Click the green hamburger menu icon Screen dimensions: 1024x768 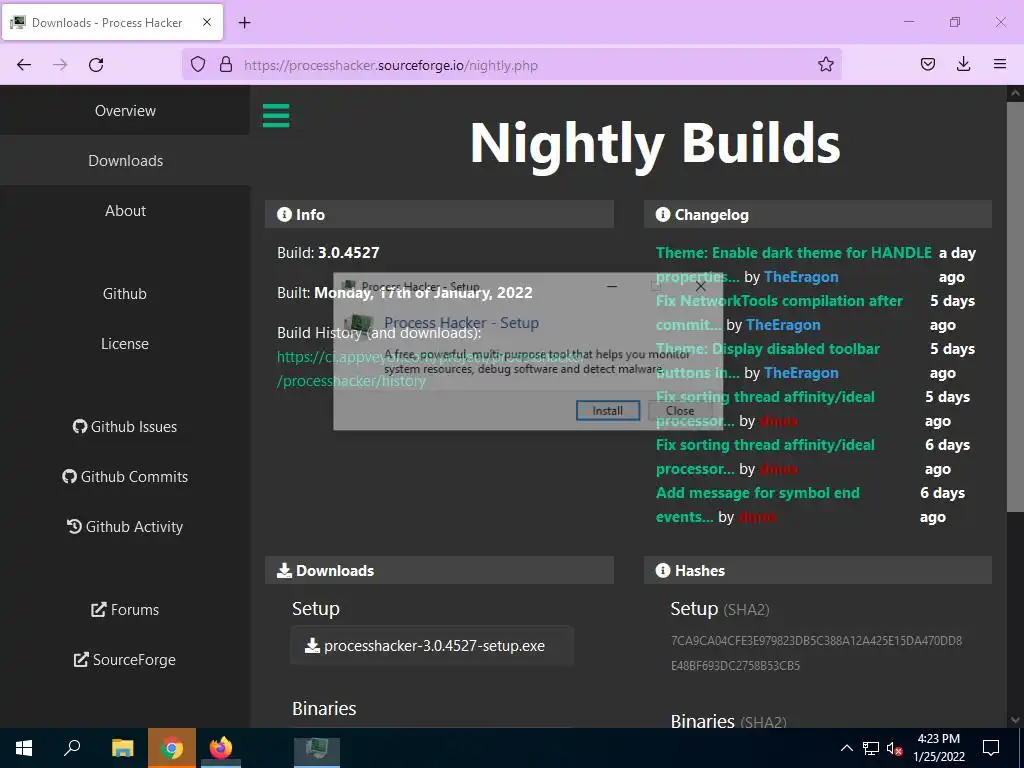(x=276, y=116)
